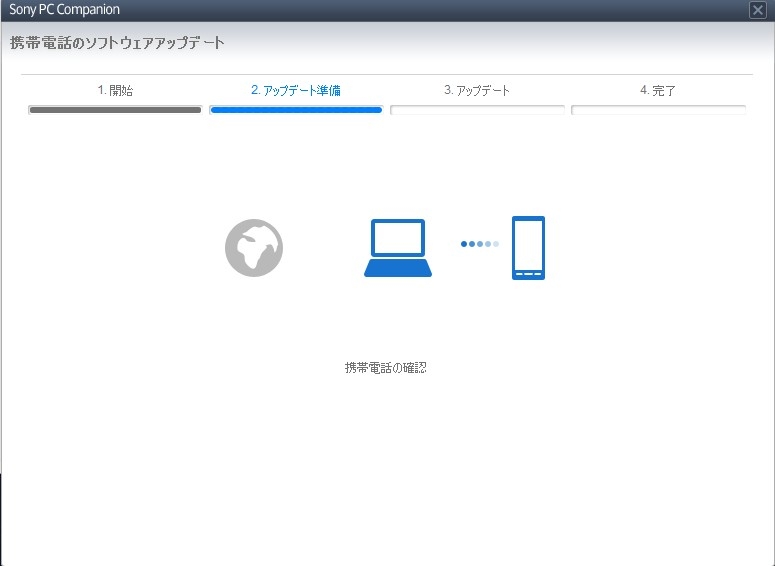Click the gray globe internet icon
Image resolution: width=775 pixels, height=566 pixels.
pyautogui.click(x=254, y=248)
